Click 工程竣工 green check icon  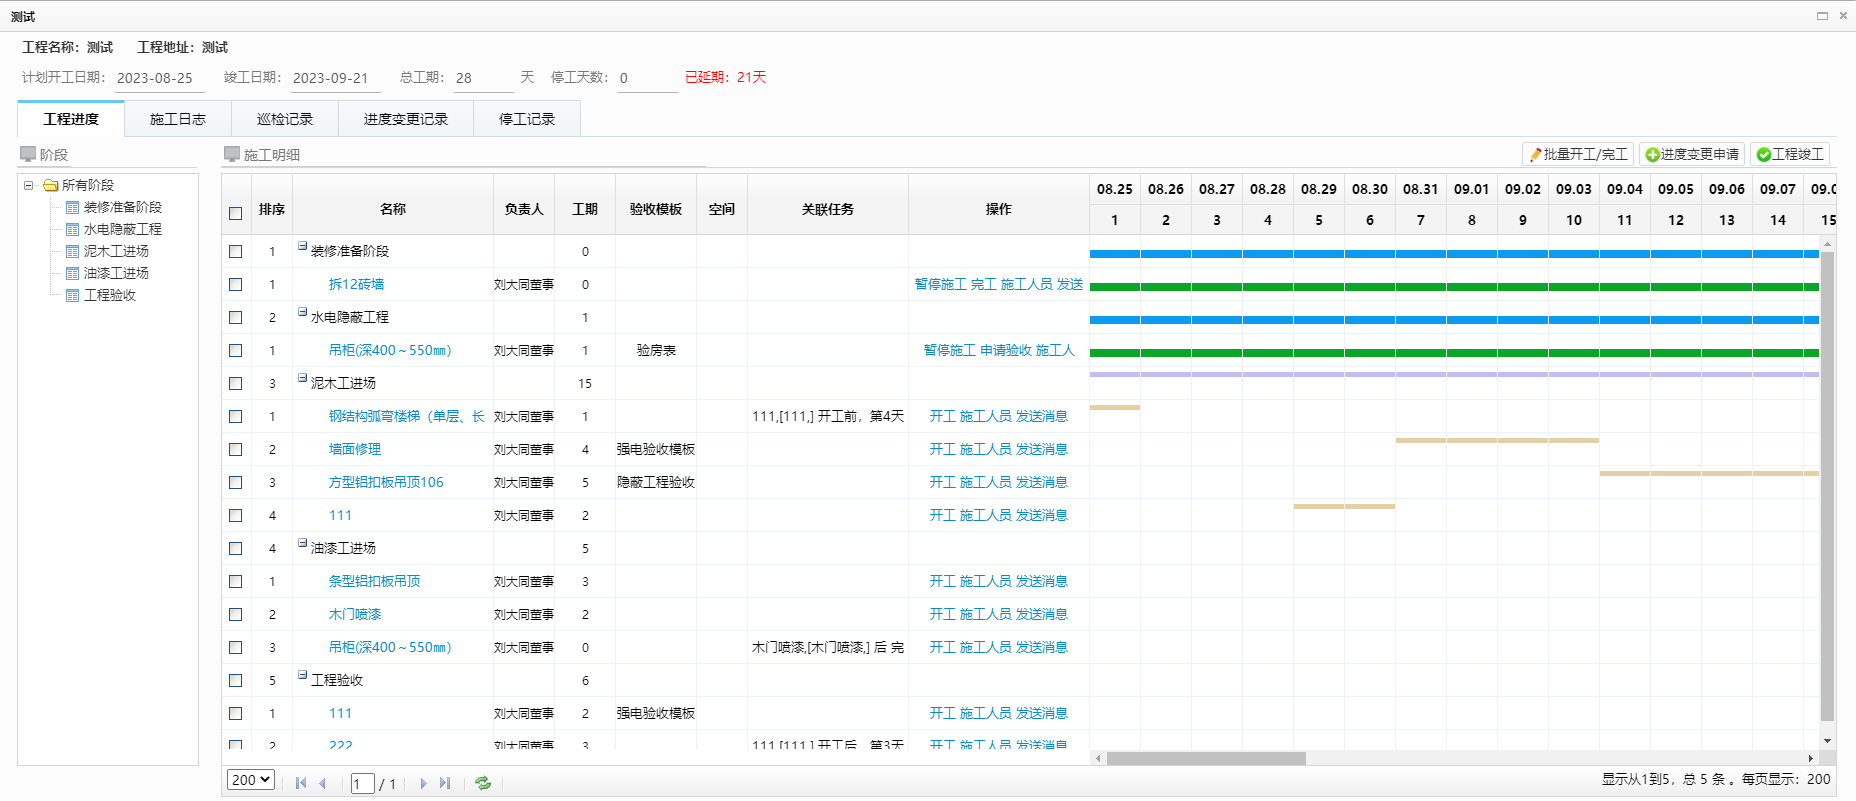tap(1764, 154)
